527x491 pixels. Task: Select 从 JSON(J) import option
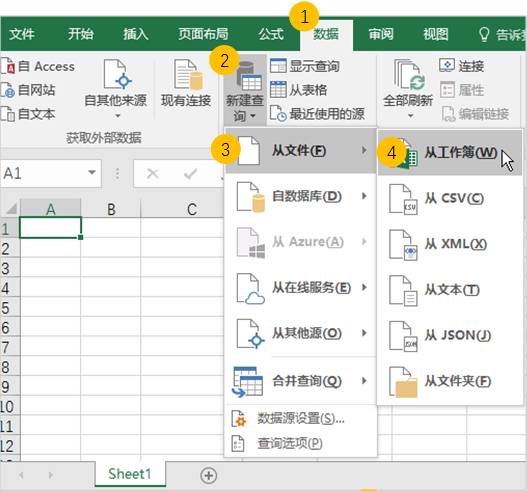coord(449,335)
